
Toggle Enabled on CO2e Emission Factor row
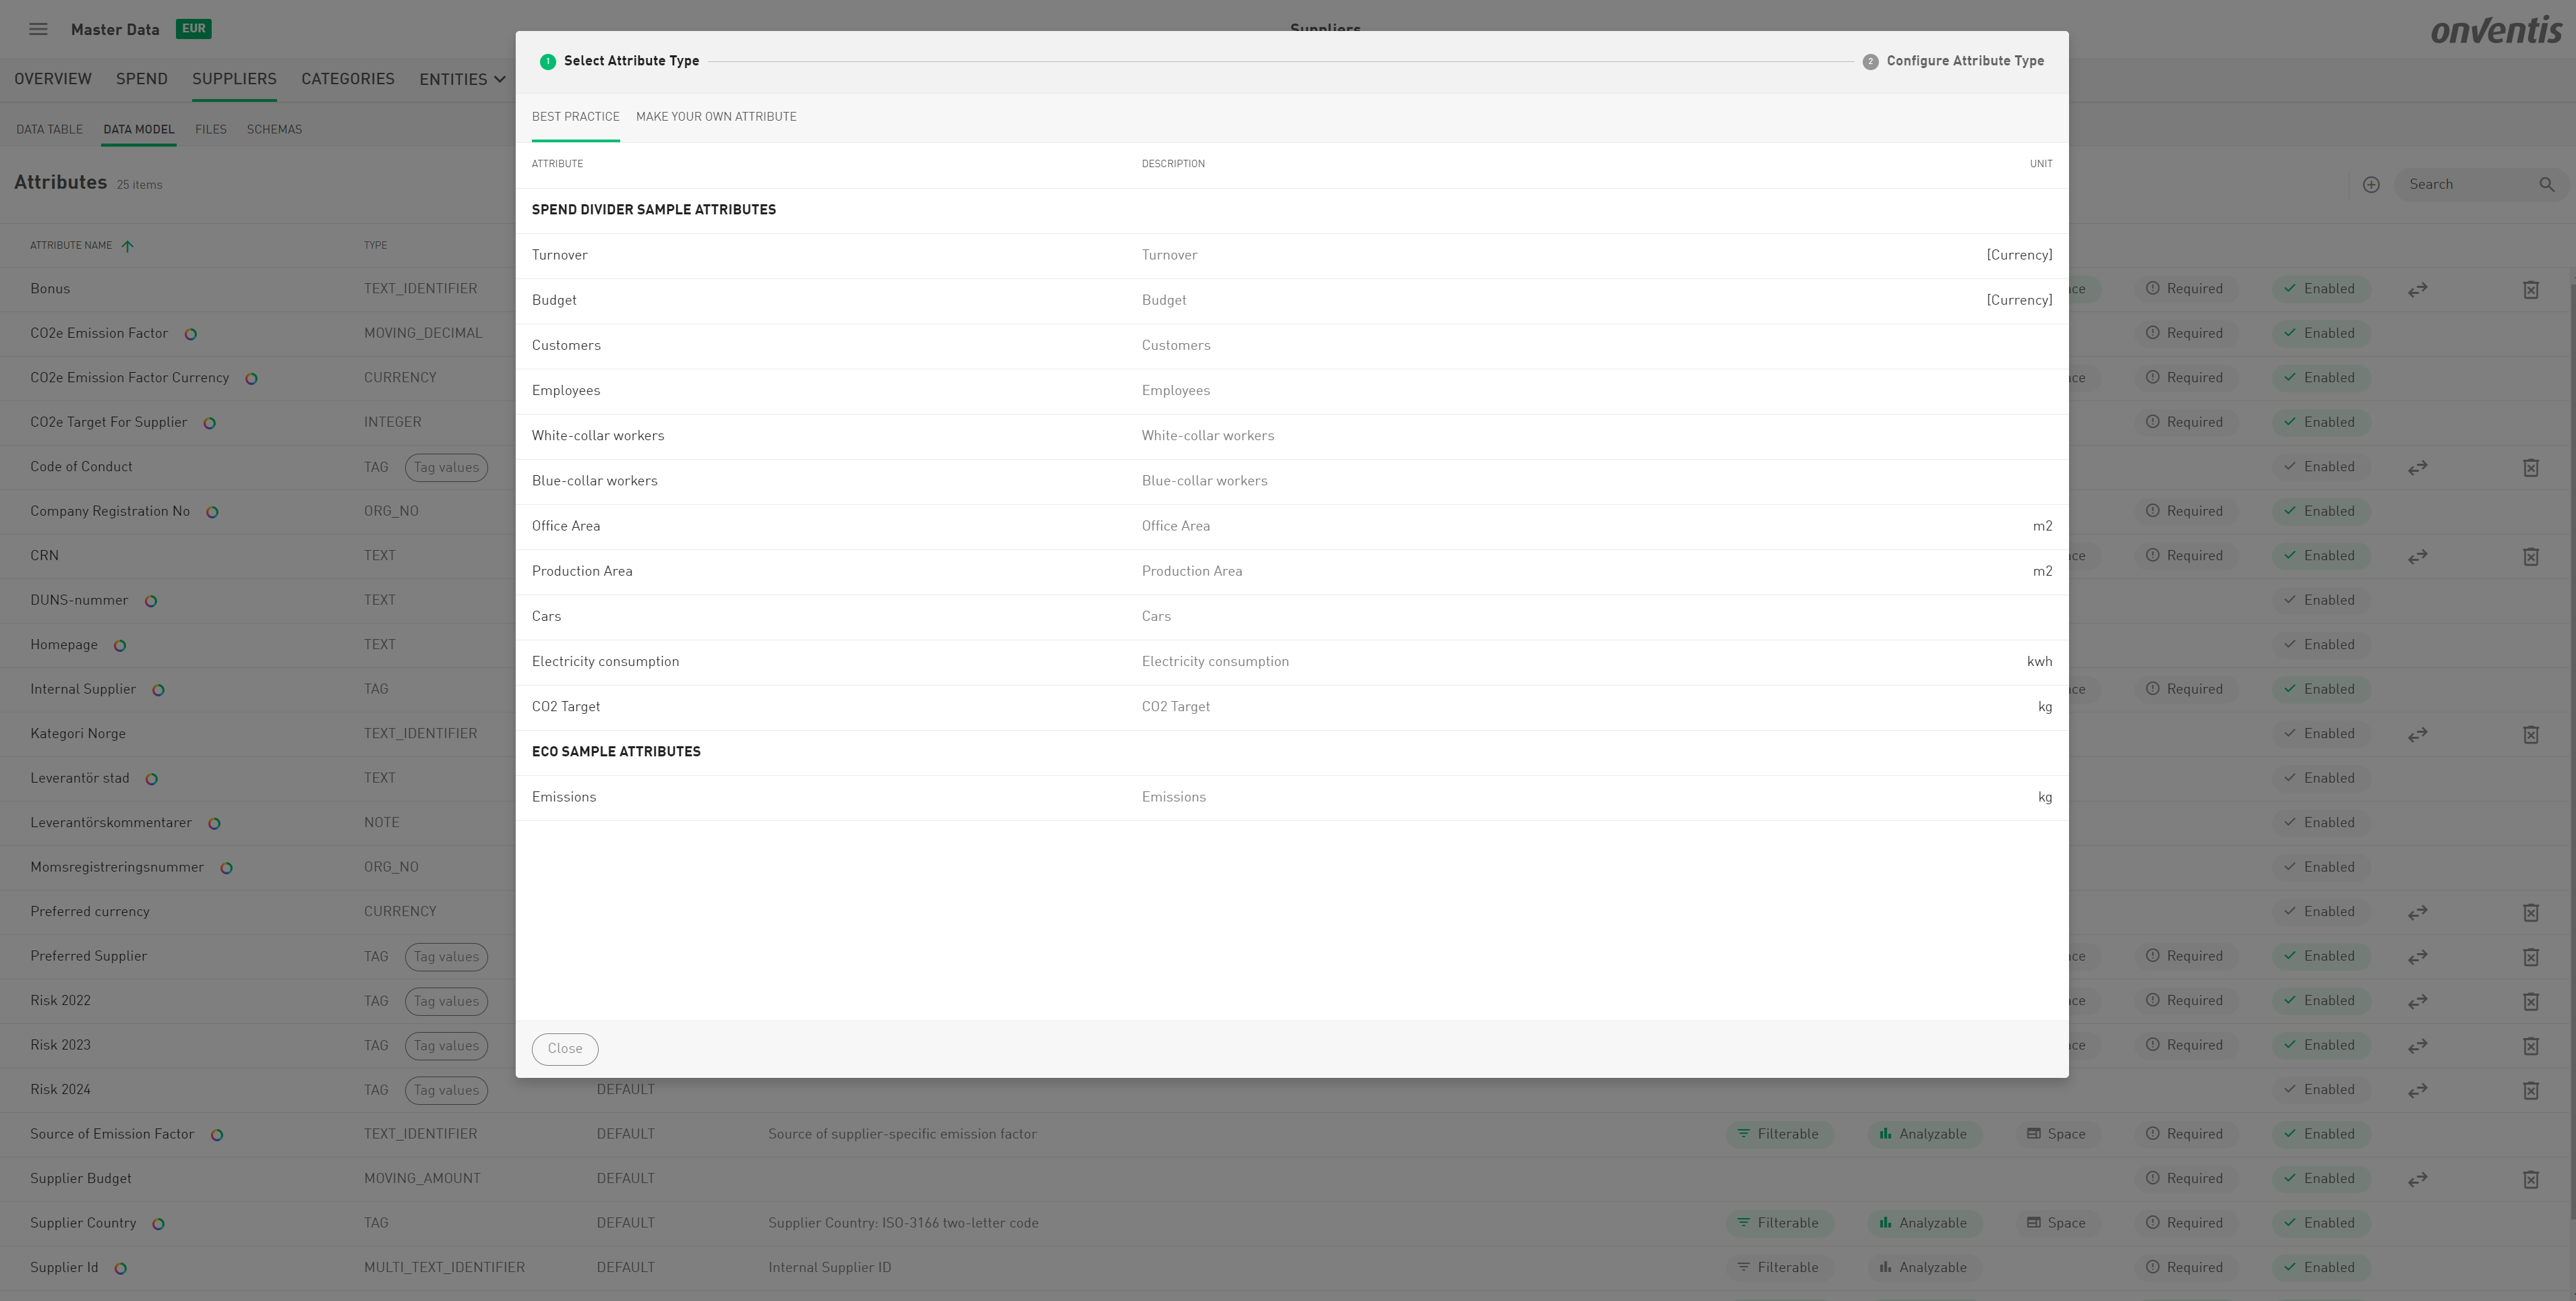click(2320, 333)
